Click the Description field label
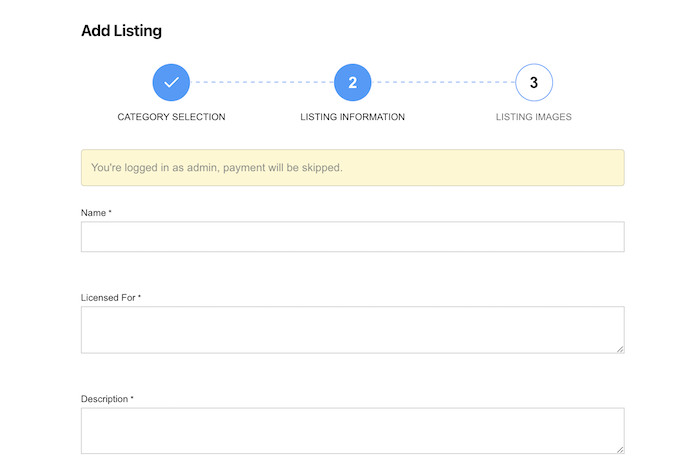The height and width of the screenshot is (476, 700). click(107, 399)
